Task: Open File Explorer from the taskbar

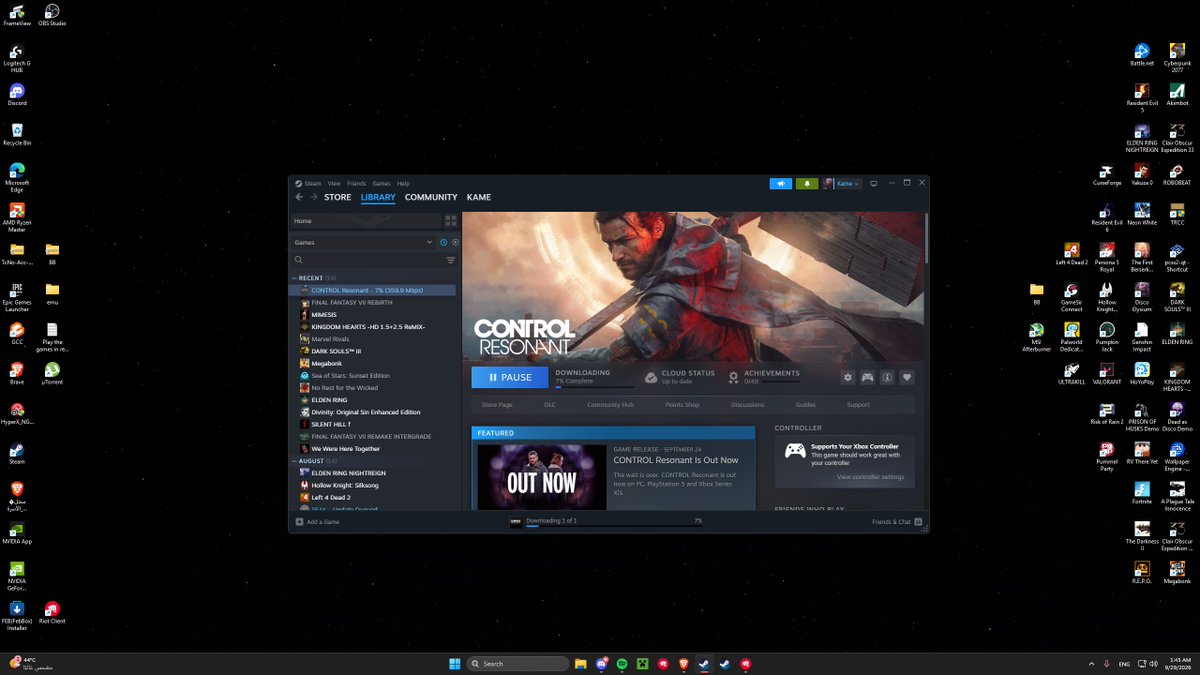Action: pyautogui.click(x=580, y=664)
